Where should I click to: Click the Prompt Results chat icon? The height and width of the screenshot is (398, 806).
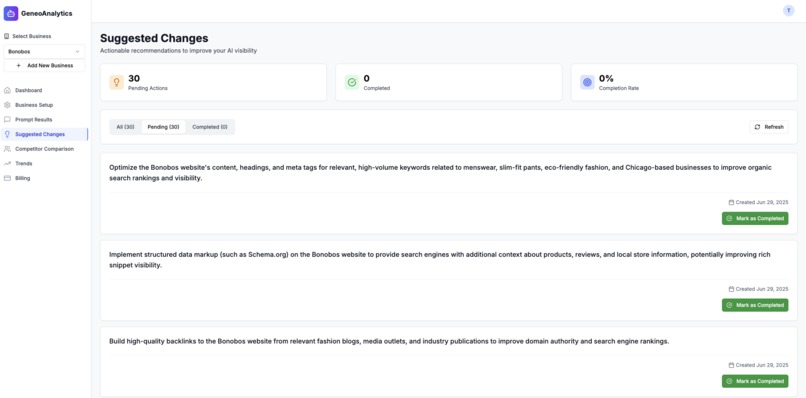tap(7, 119)
